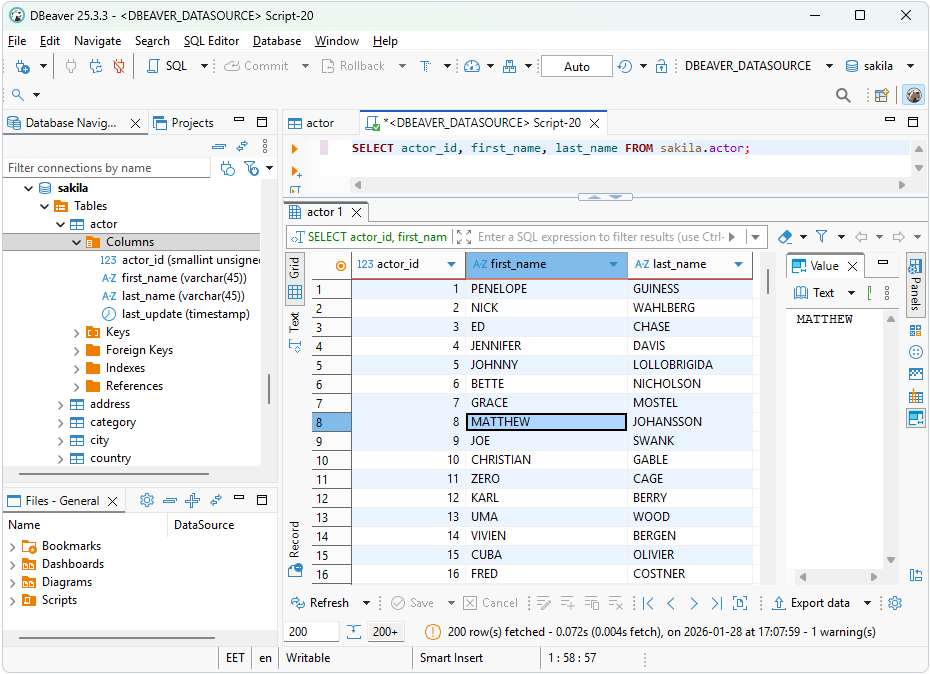Jump to last row using navigation icon
930x674 pixels.
pyautogui.click(x=715, y=603)
